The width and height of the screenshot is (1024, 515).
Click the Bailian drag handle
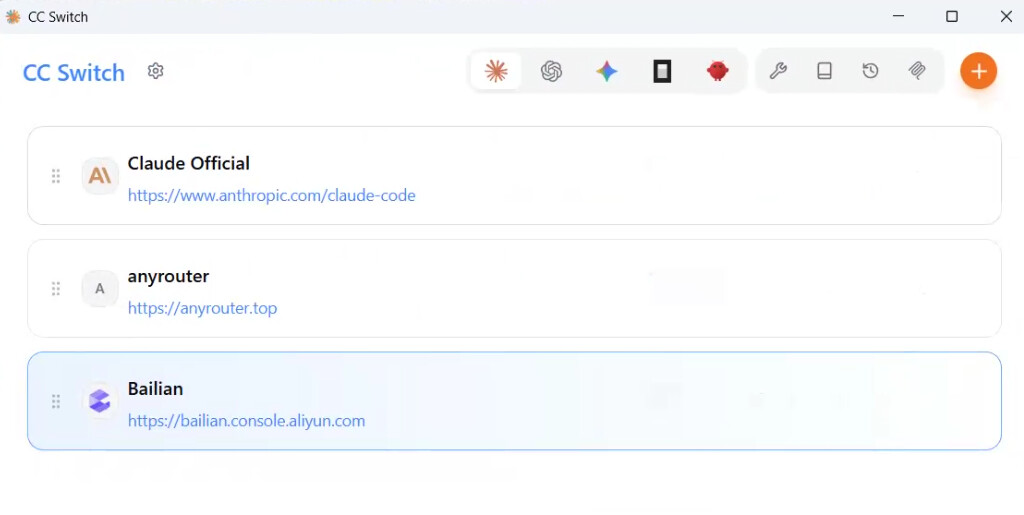click(x=56, y=401)
